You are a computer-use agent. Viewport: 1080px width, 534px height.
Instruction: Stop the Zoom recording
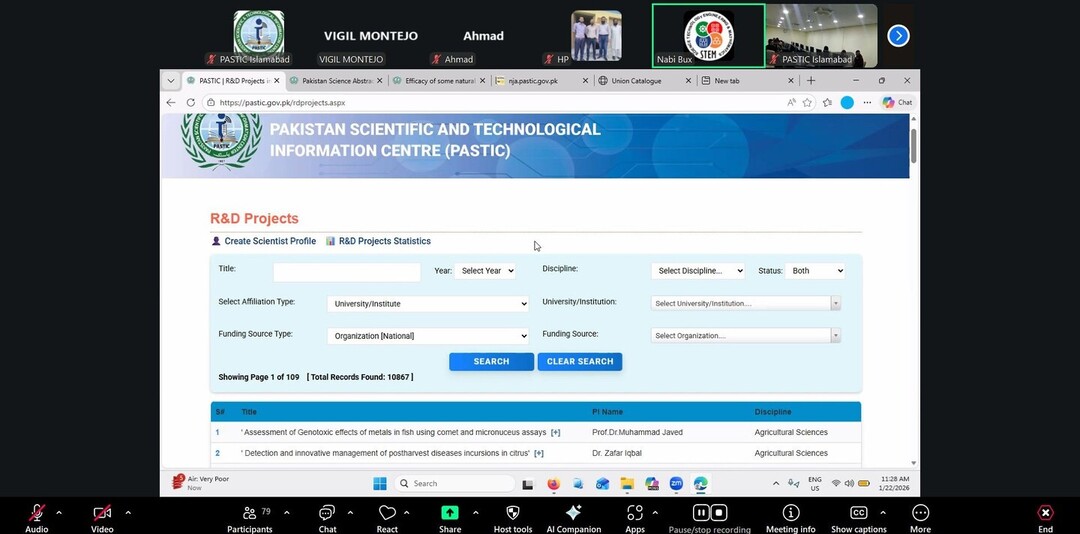[x=718, y=513]
